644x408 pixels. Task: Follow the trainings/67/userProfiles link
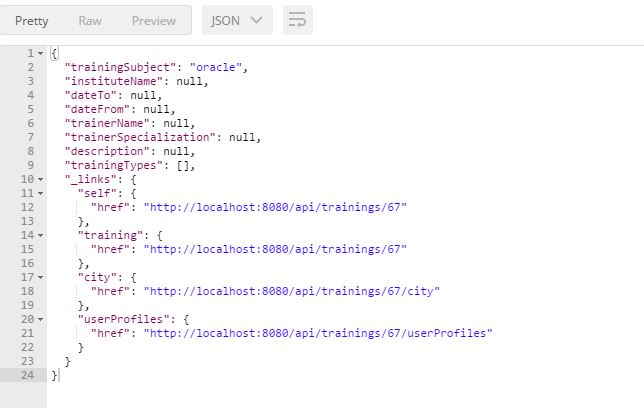[318, 333]
